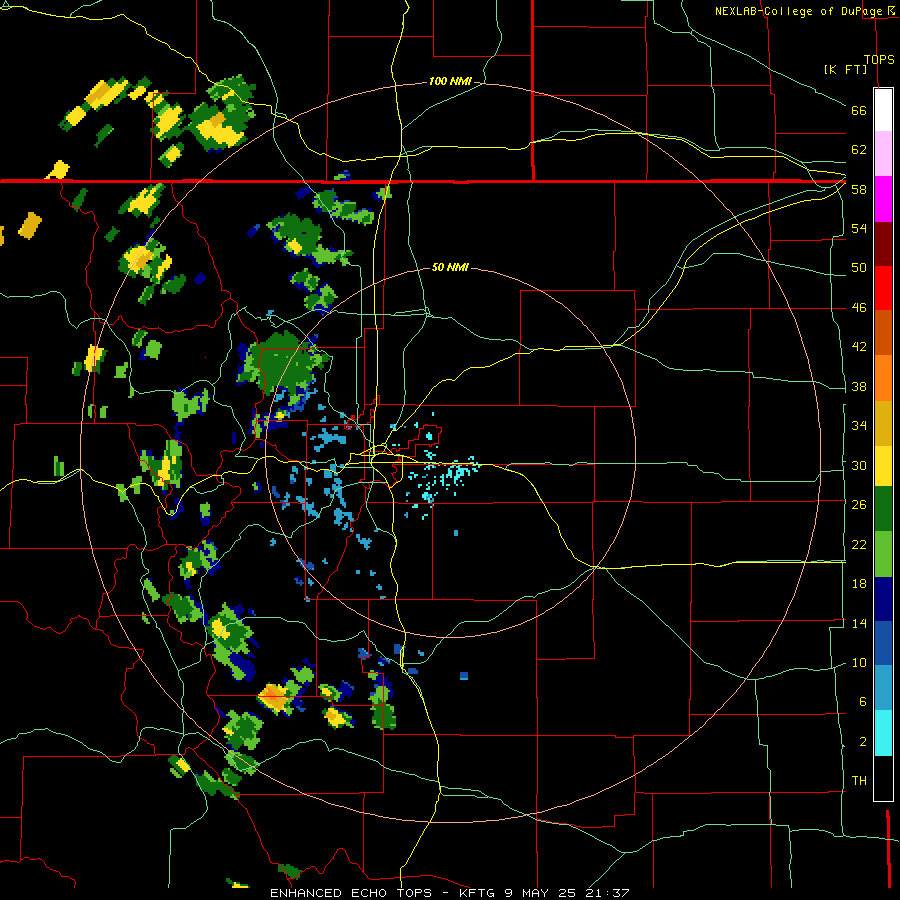Click the "TH" legend label
900x900 pixels.
coord(859,781)
